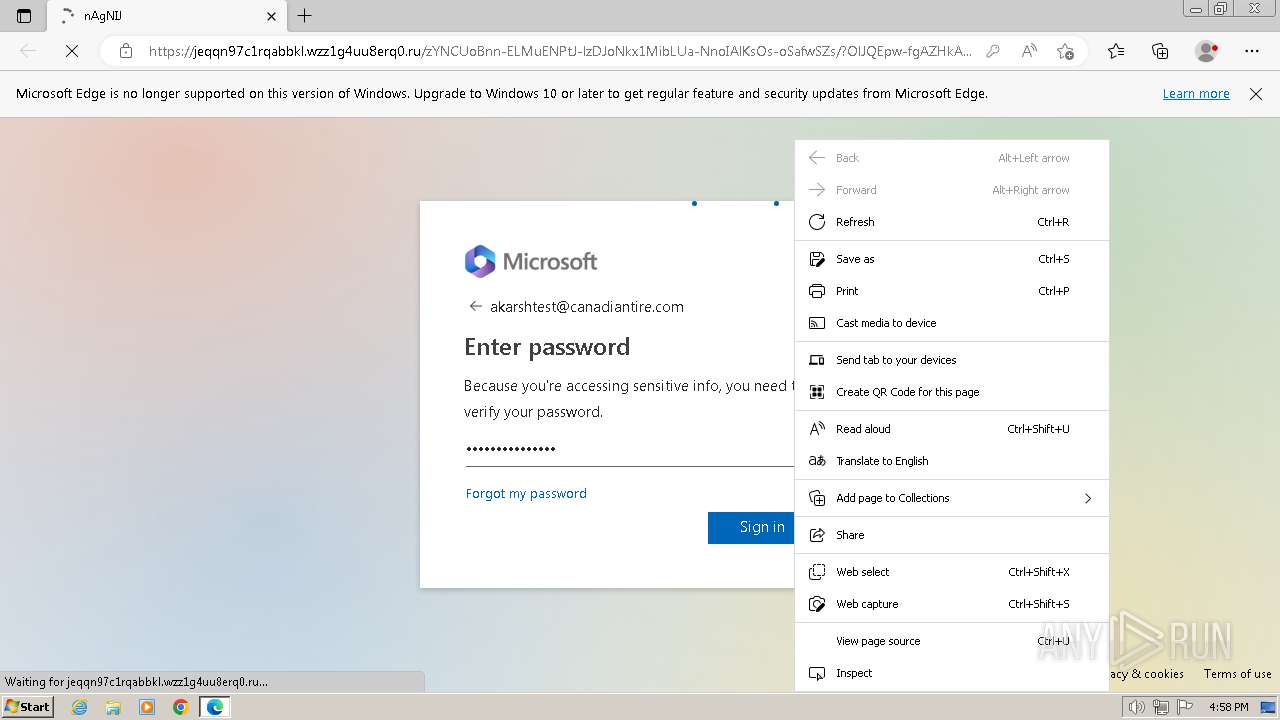This screenshot has height=720, width=1280.
Task: Click the akarshtest@canadiantire.com email text
Action: click(x=587, y=307)
